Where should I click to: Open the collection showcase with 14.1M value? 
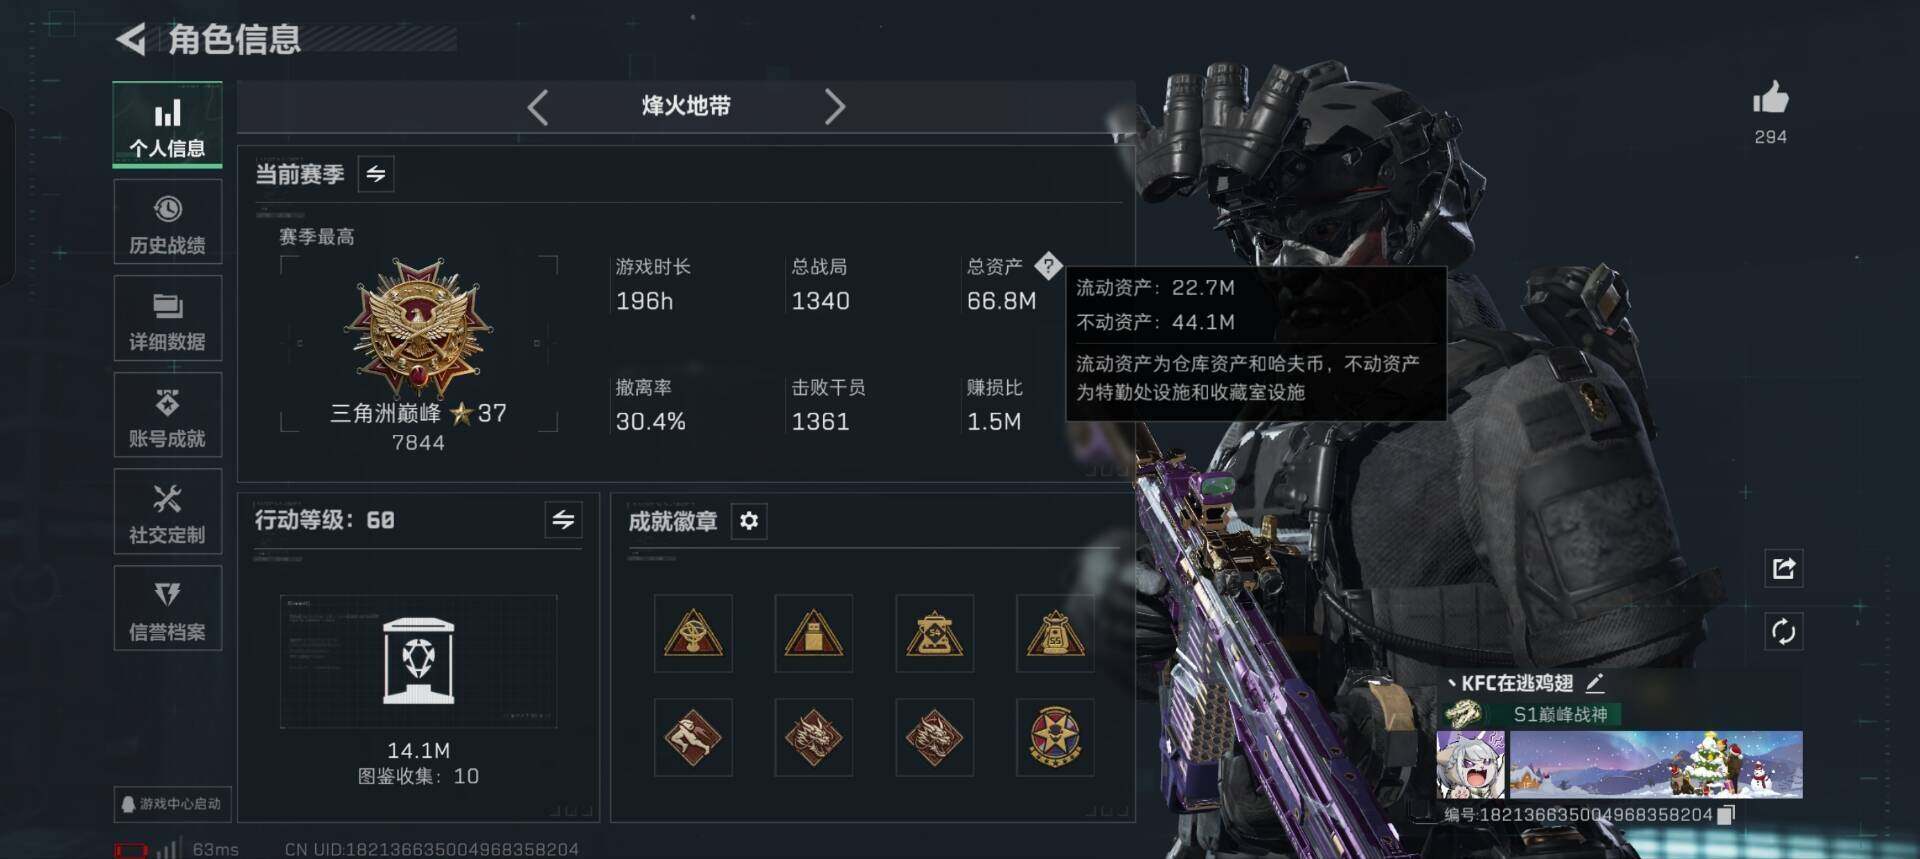click(x=419, y=661)
